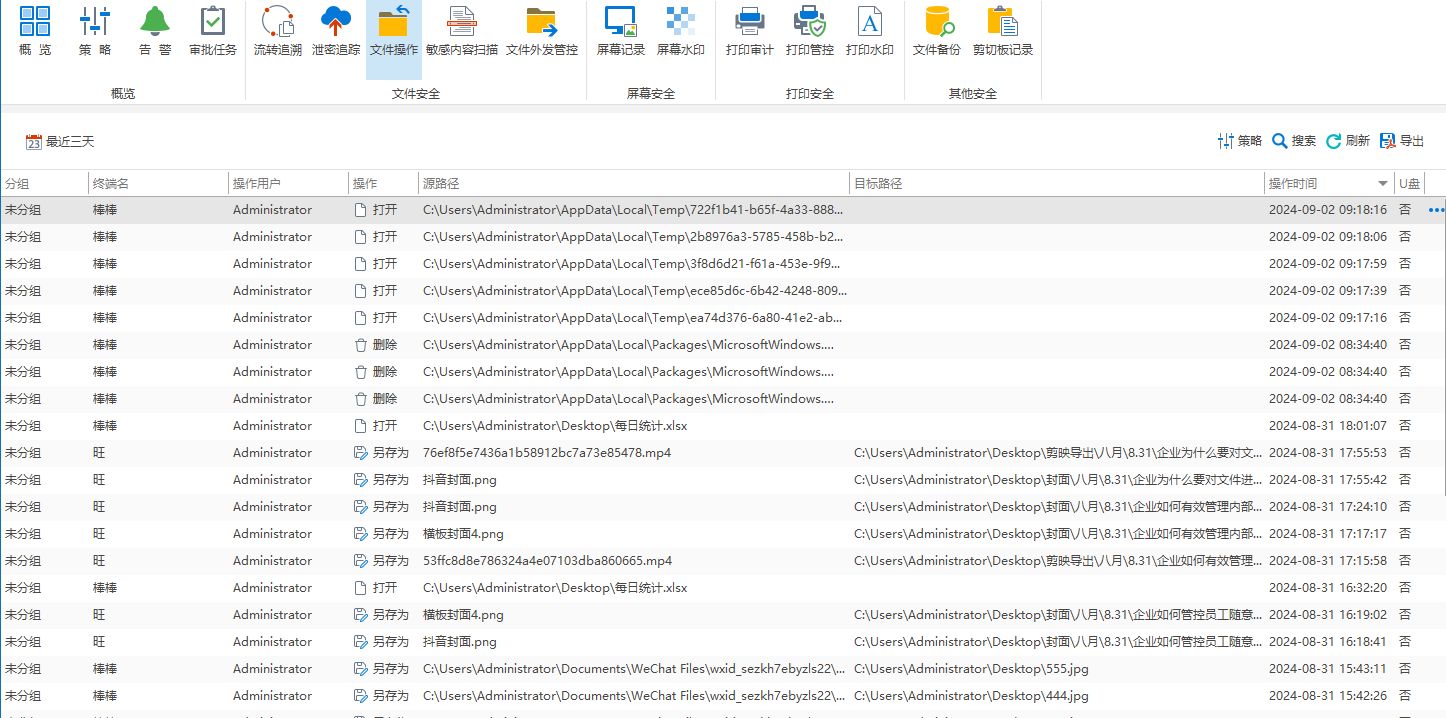Click 每日统计.xlsx row at 18:01:07
The width and height of the screenshot is (1446, 718).
coord(723,426)
